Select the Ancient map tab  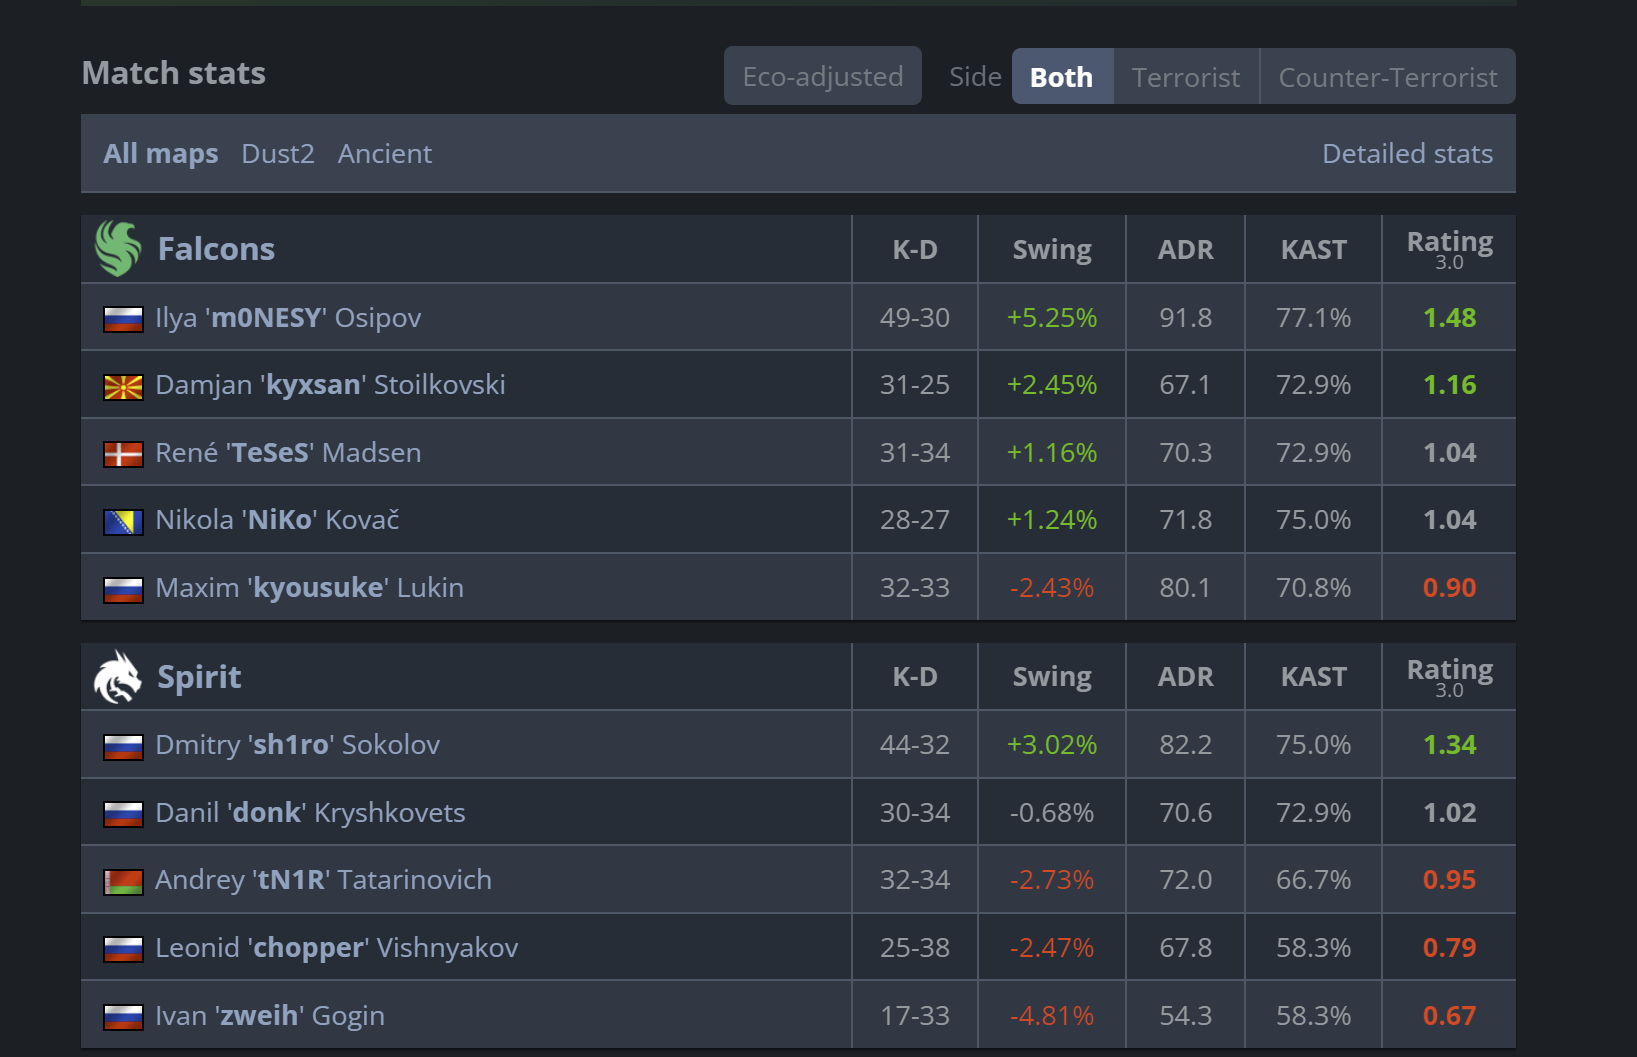click(x=385, y=154)
